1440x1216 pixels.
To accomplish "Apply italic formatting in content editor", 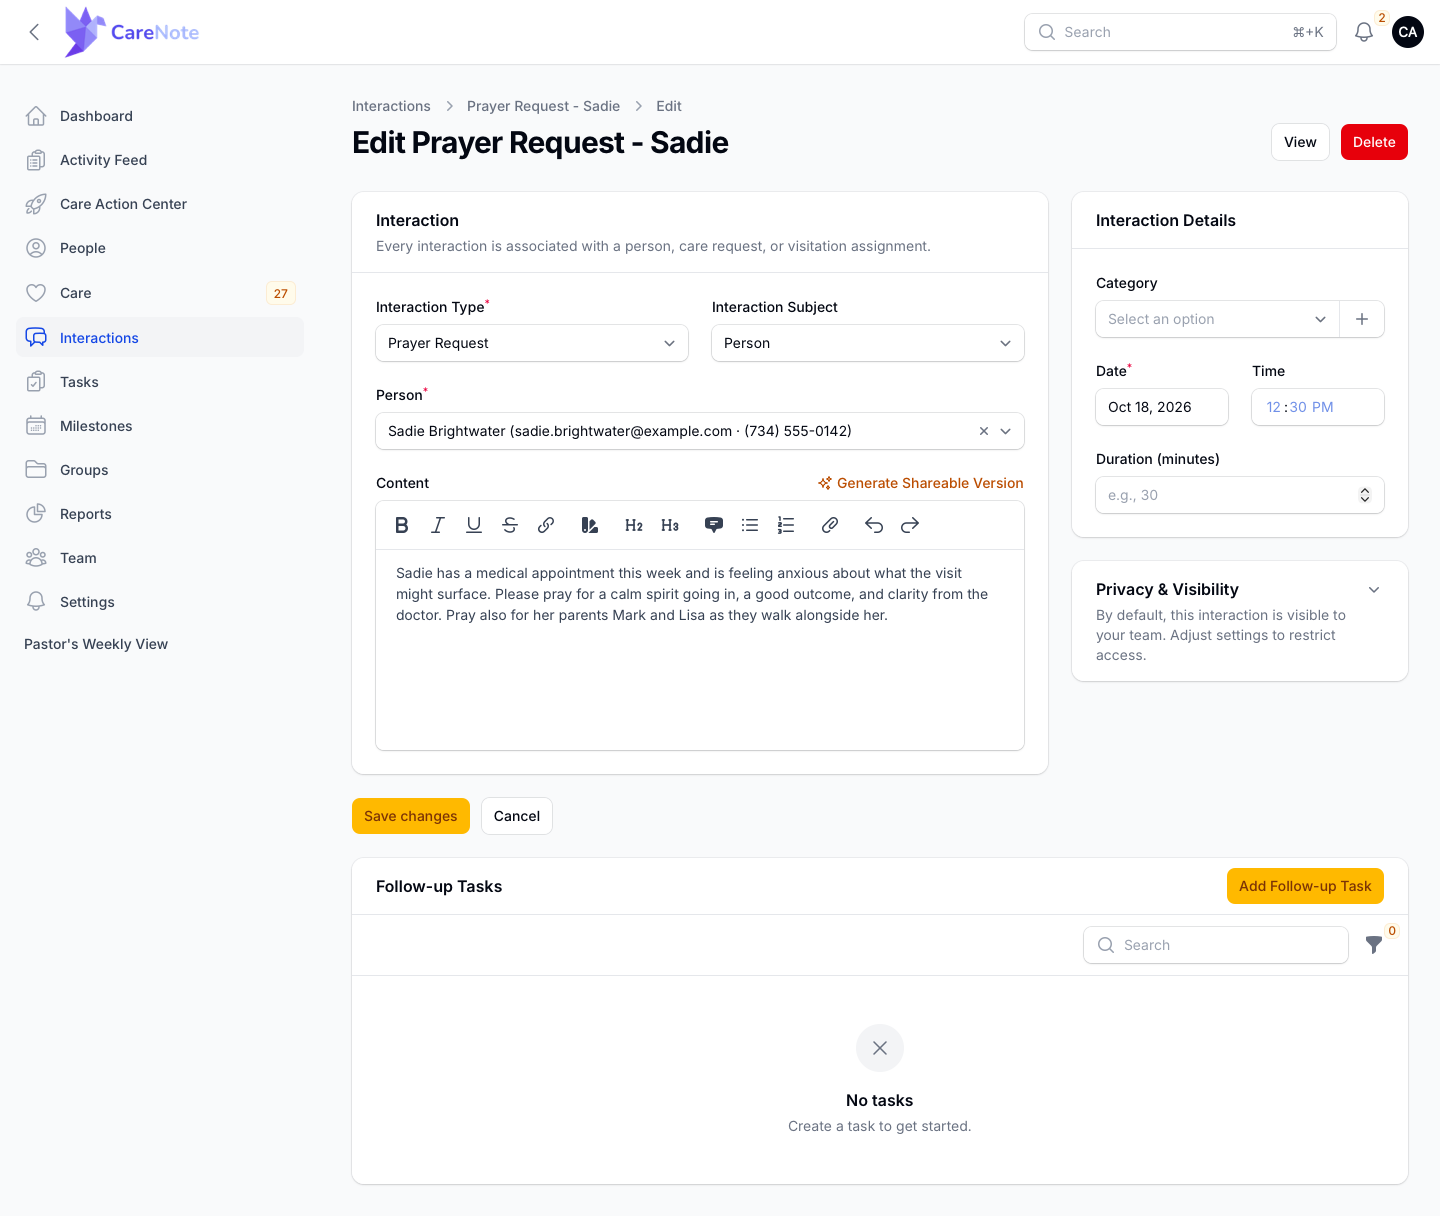I will click(438, 525).
